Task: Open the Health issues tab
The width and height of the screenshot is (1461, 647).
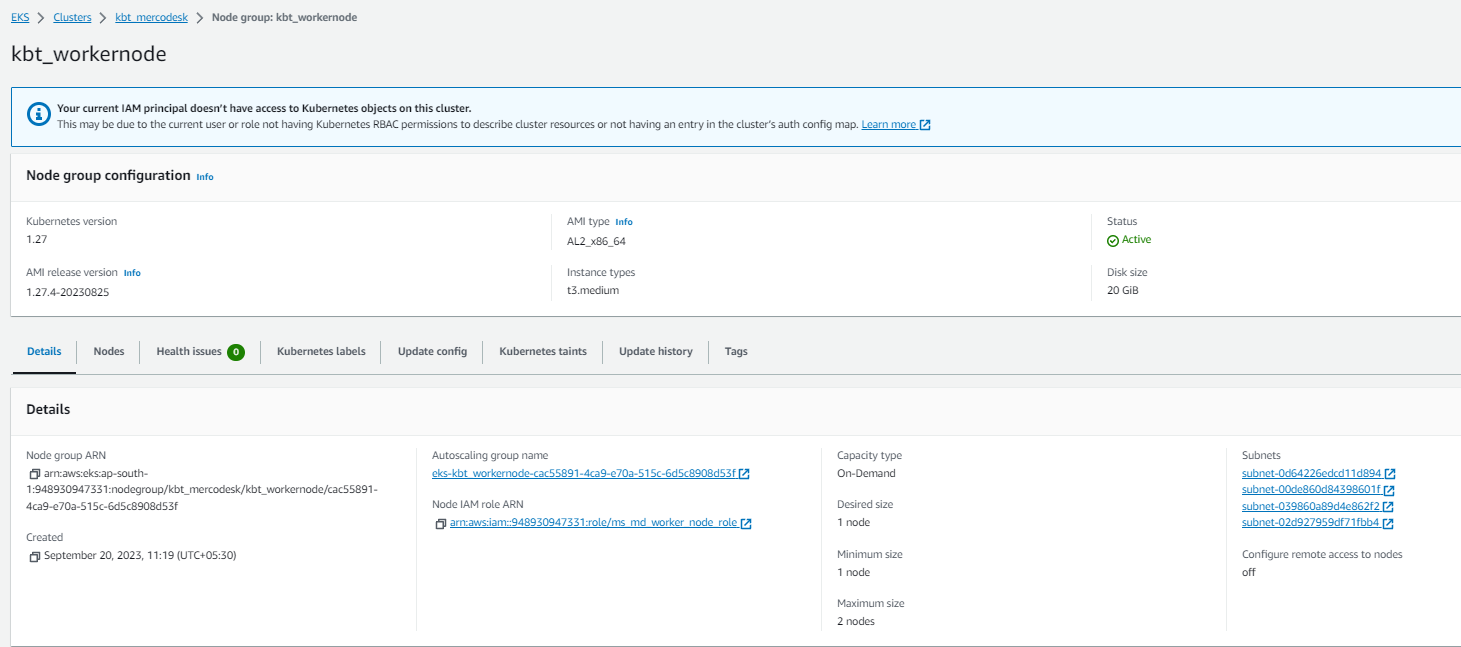Action: pos(200,352)
